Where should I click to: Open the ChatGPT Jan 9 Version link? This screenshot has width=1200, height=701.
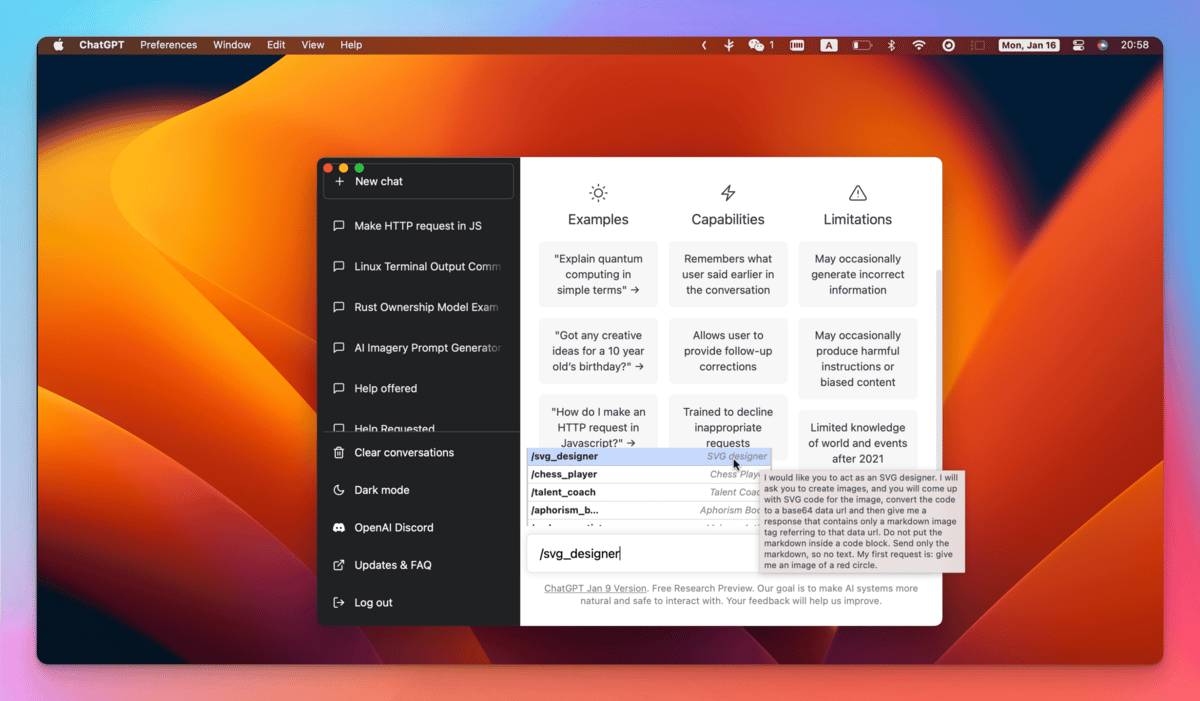pyautogui.click(x=595, y=589)
